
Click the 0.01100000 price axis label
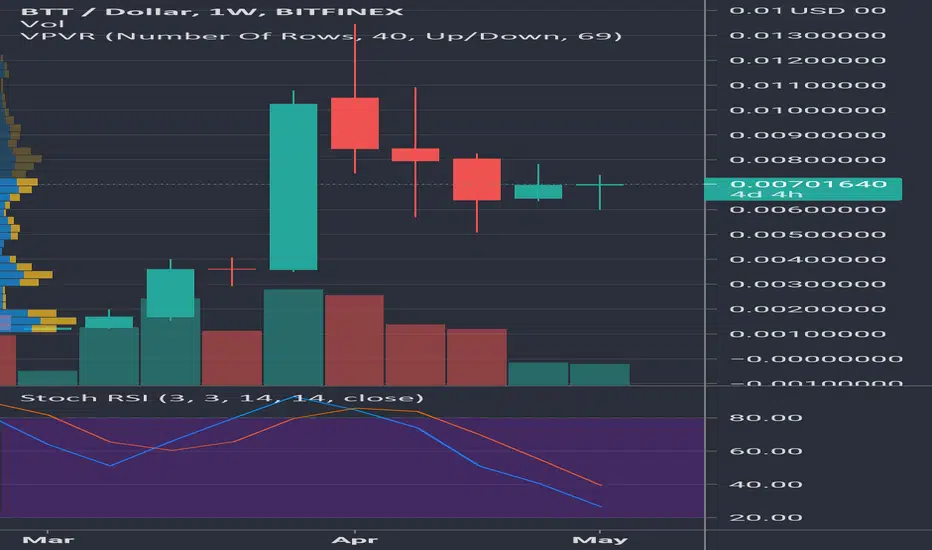(807, 85)
